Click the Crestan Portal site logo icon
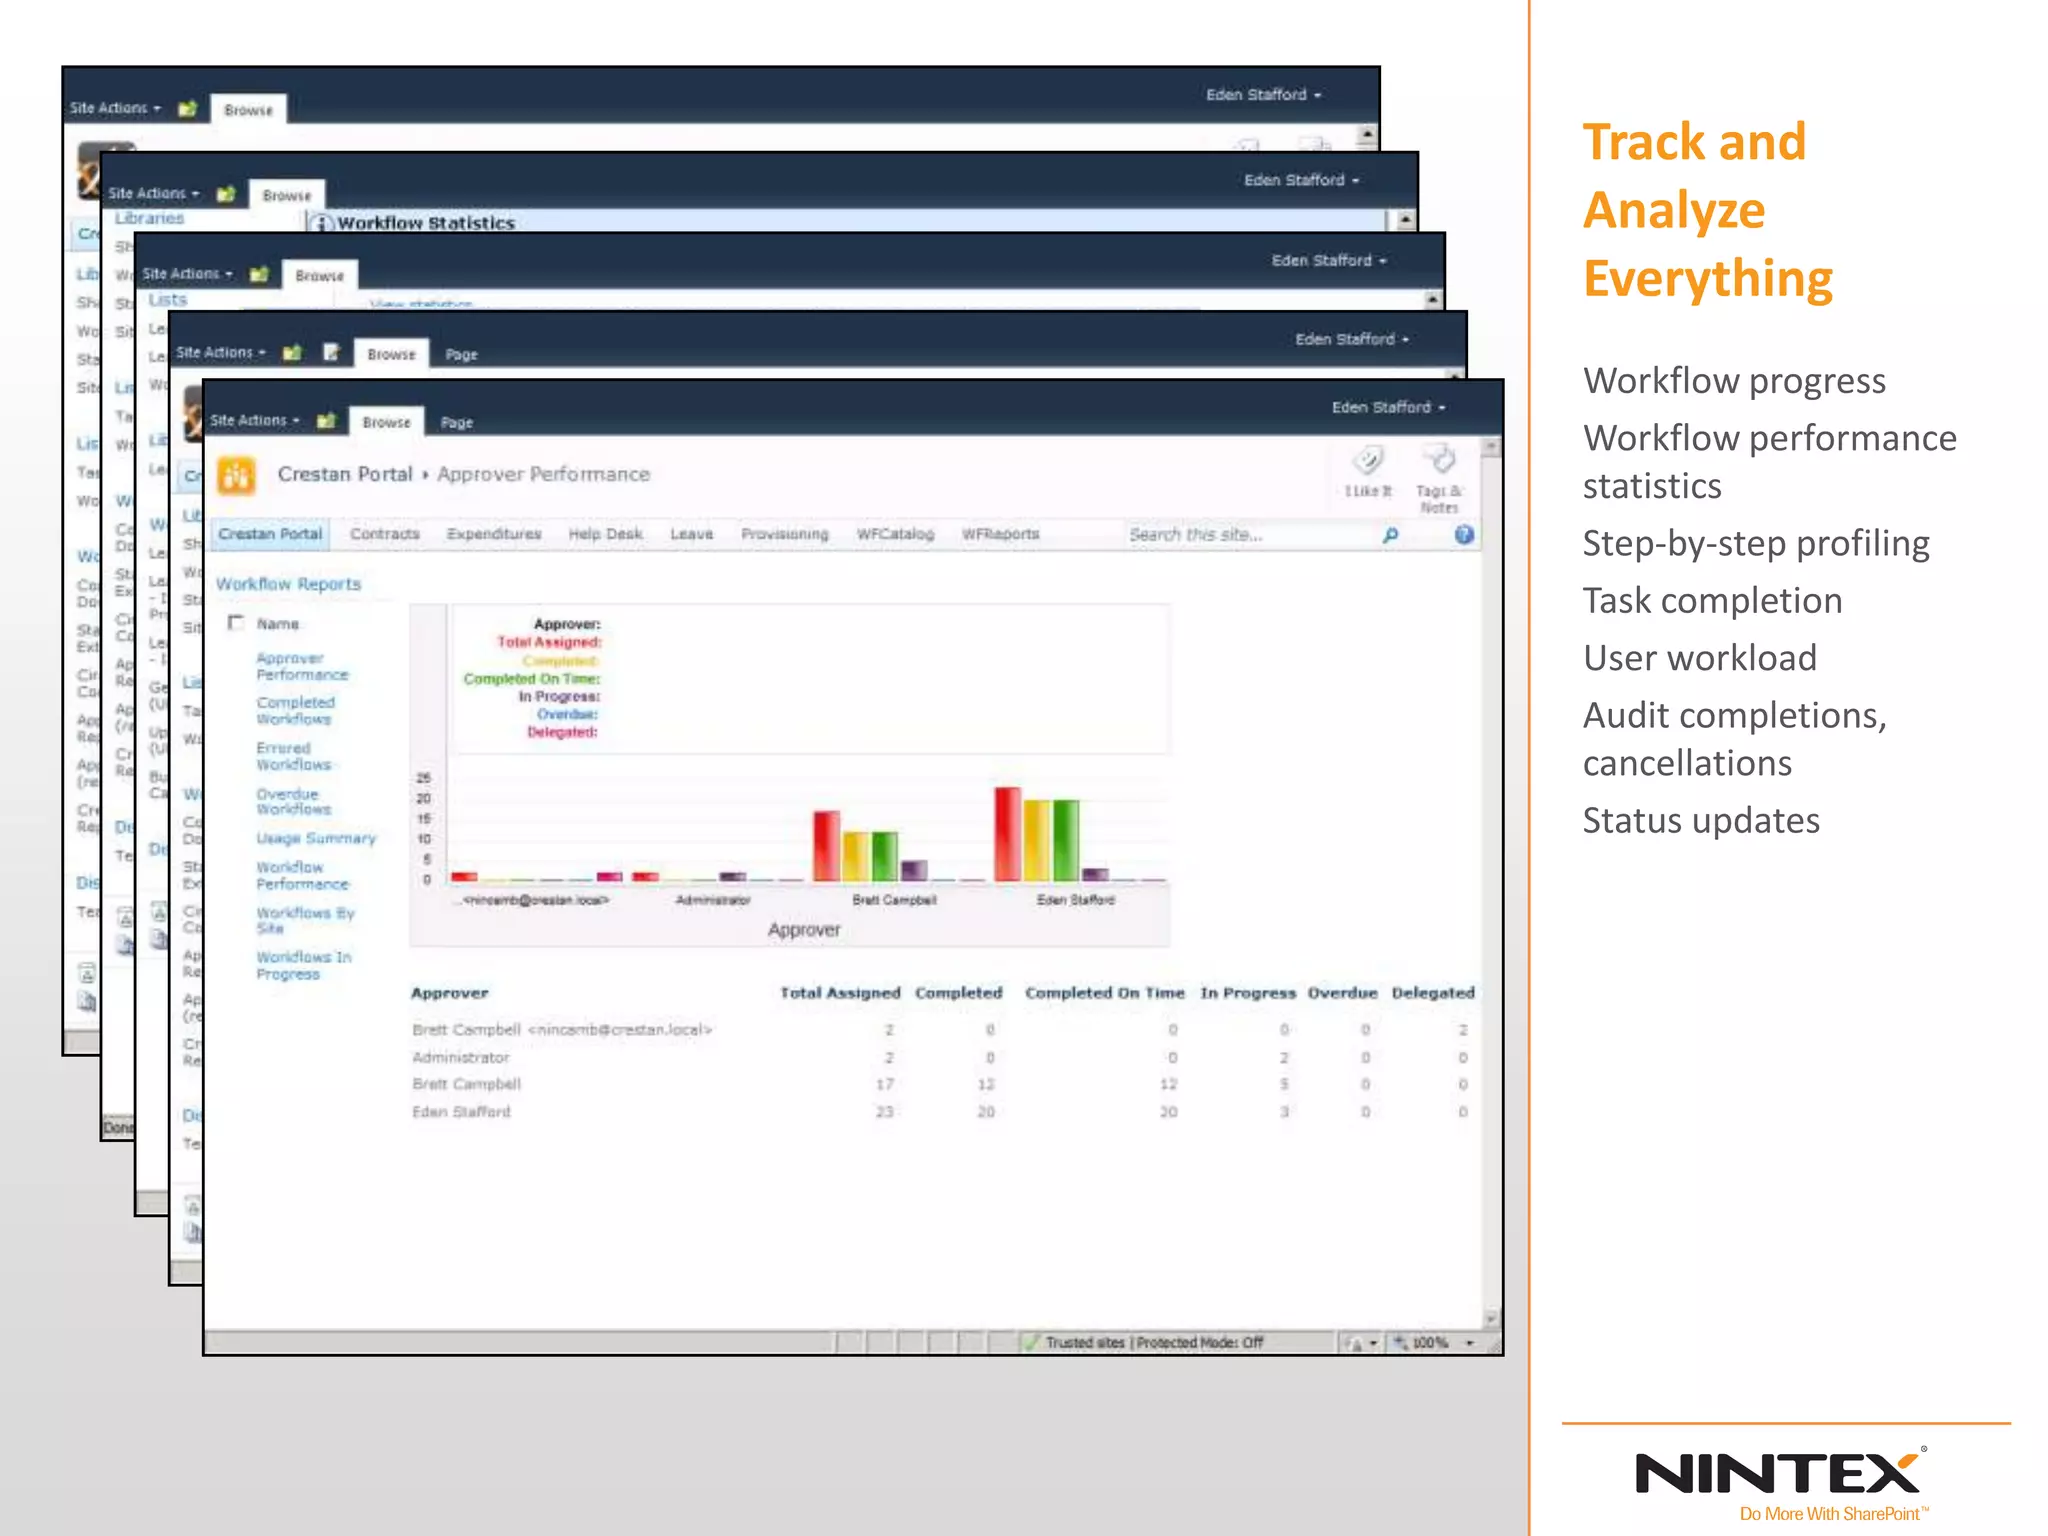This screenshot has height=1536, width=2048. [237, 476]
